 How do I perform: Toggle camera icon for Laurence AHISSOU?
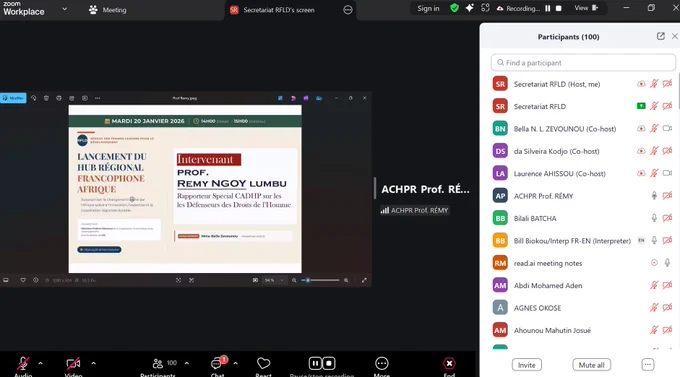click(x=667, y=174)
